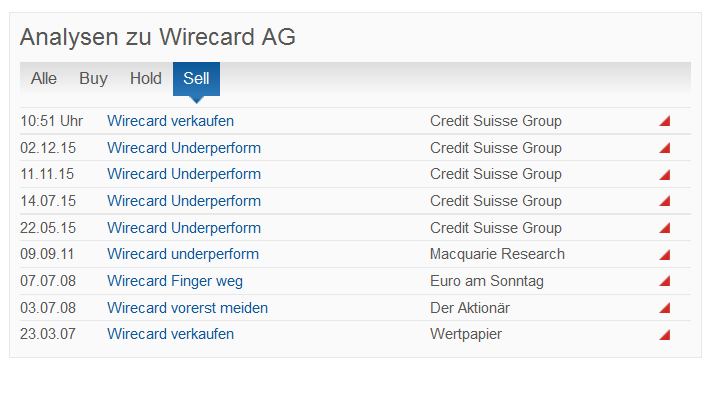Open Wirecard verkaufen analysis from 23.03.07
Viewport: 725px width, 415px height.
[x=170, y=334]
